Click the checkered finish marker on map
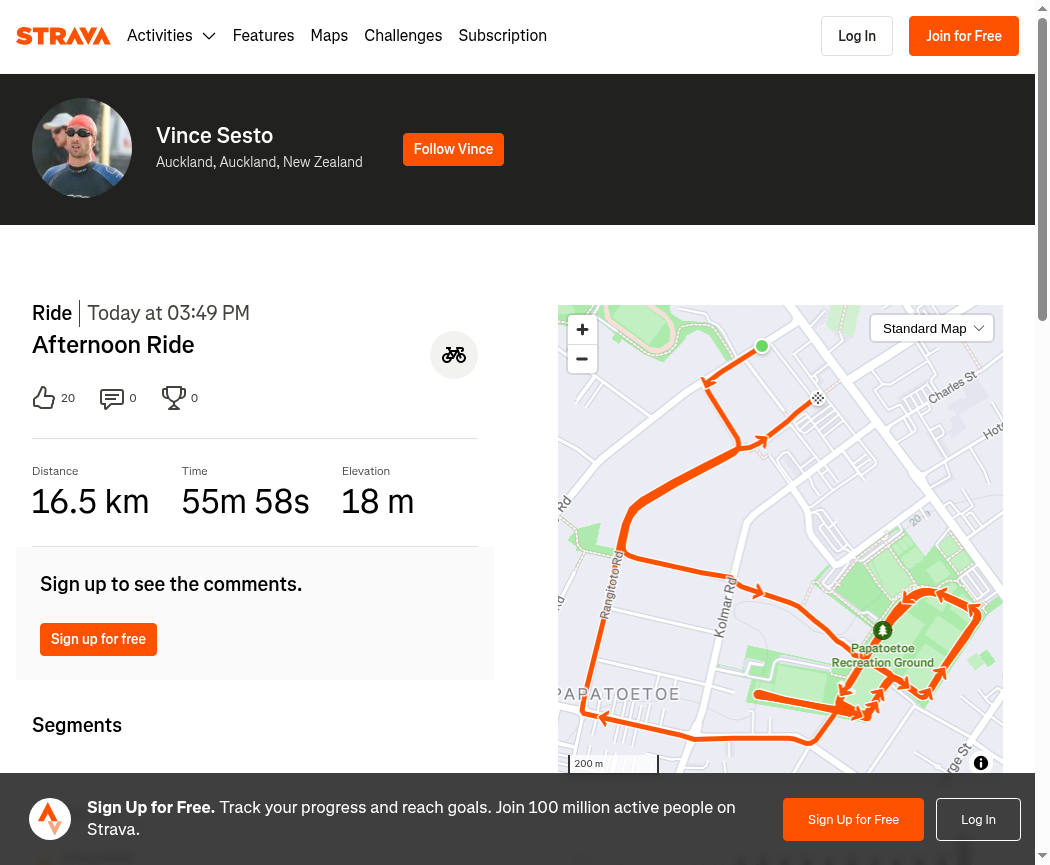1050x865 pixels. tap(818, 398)
